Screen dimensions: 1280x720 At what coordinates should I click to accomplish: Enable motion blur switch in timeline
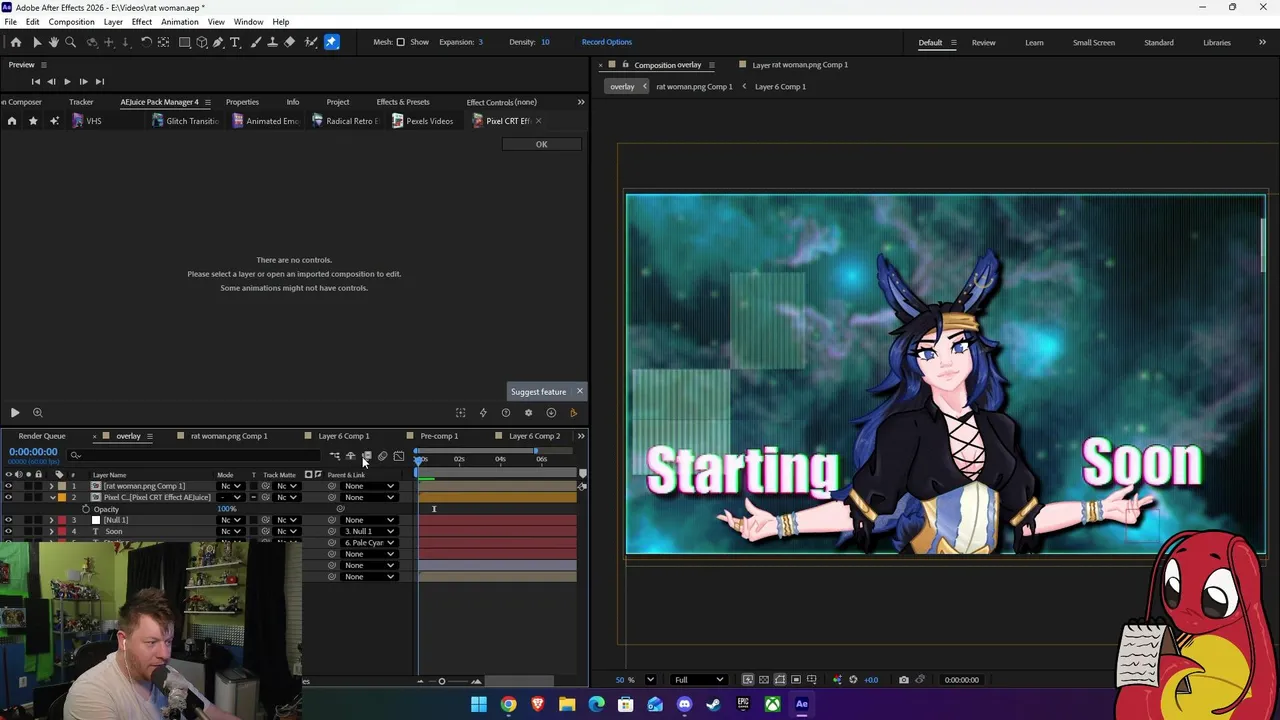(x=382, y=457)
